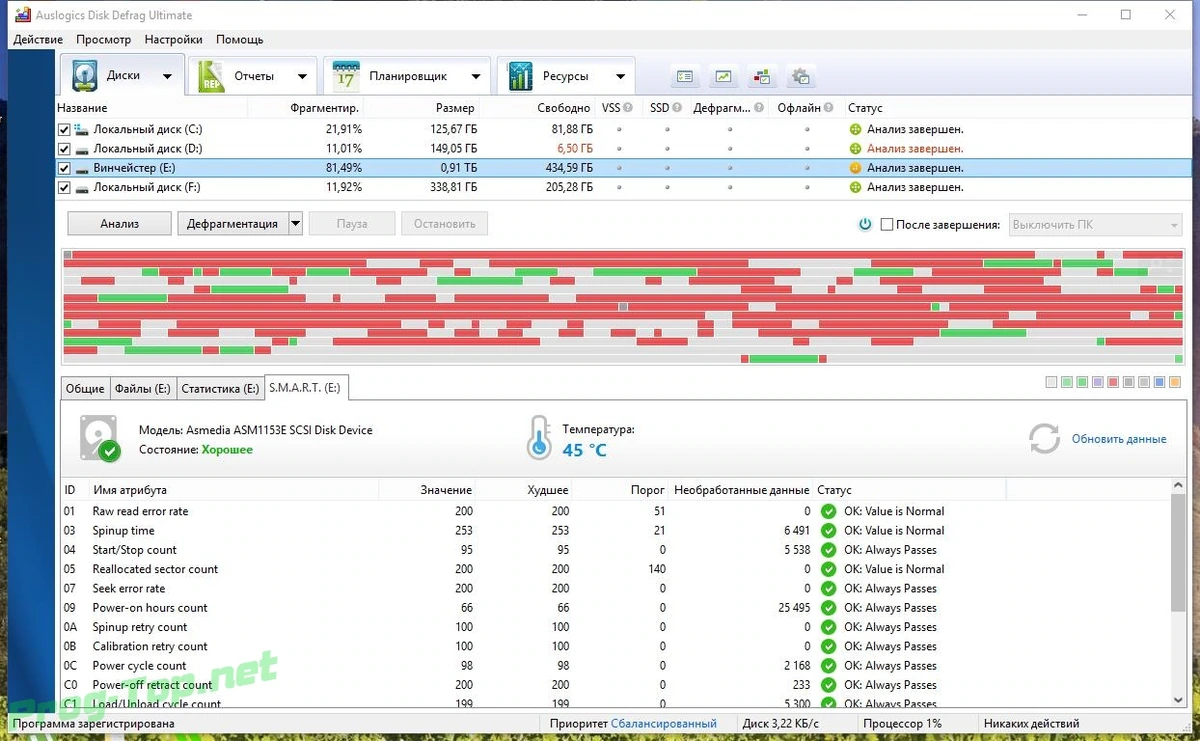Viewport: 1200px width, 741px height.
Task: Select the red legend color swatch
Action: tap(1113, 382)
